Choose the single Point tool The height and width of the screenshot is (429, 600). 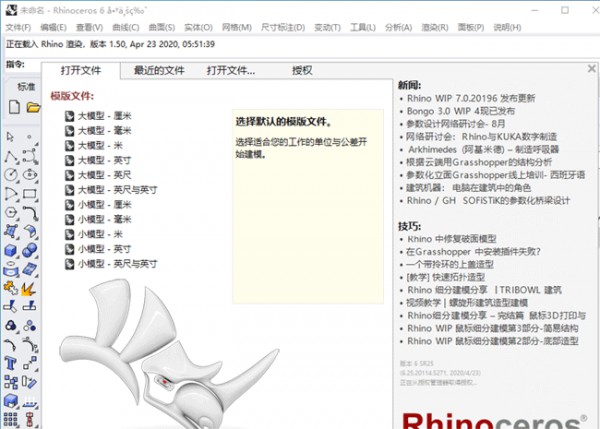29,137
